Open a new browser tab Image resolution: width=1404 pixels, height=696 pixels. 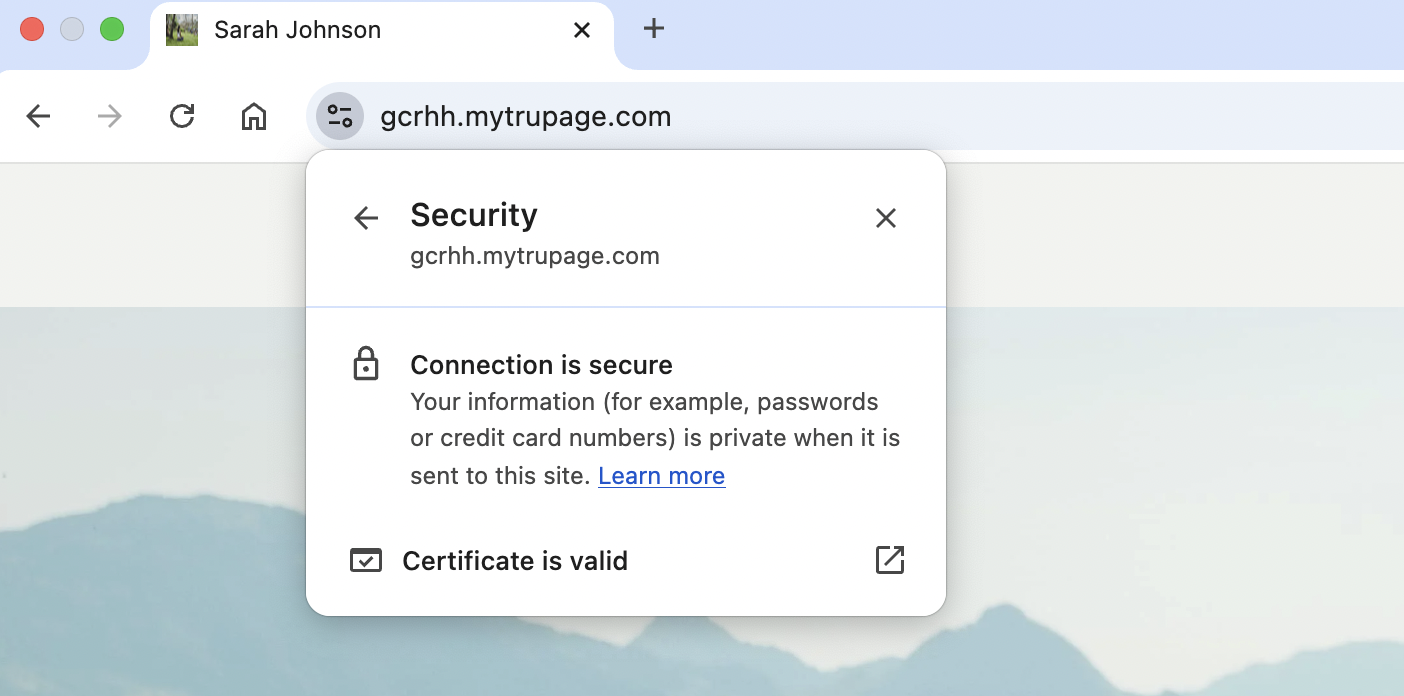click(654, 29)
